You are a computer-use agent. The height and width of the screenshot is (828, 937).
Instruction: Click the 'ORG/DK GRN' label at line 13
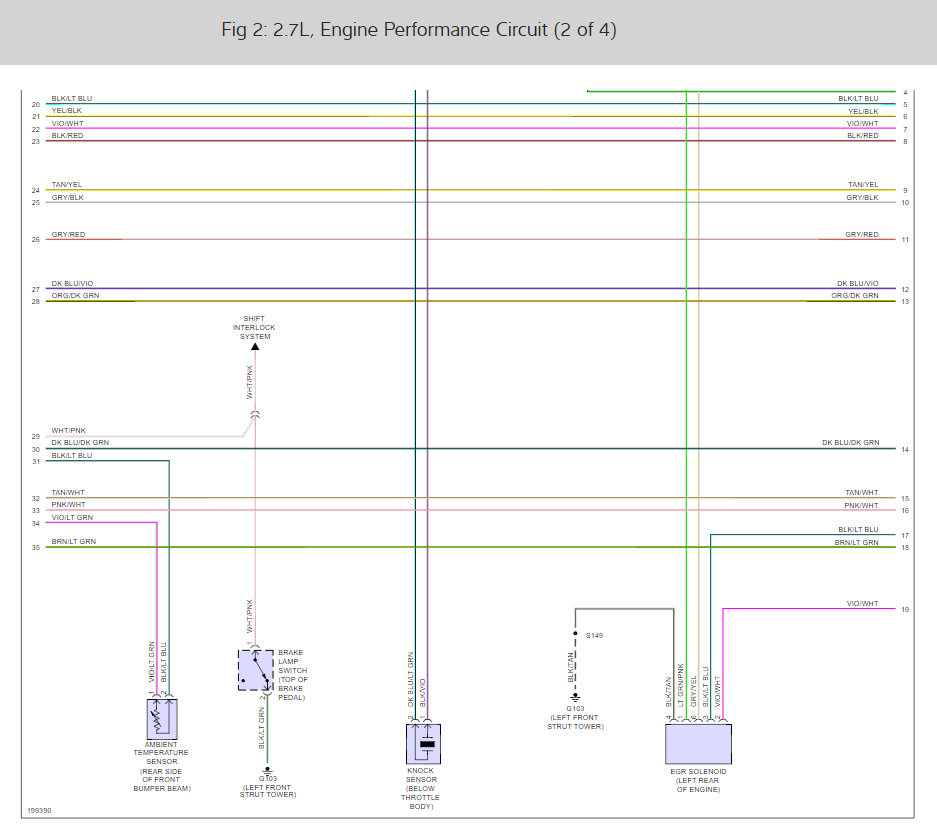pos(855,296)
